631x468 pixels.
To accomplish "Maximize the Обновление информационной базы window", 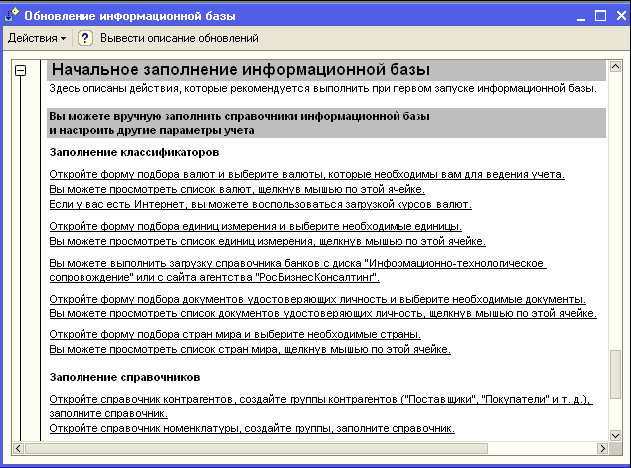I will point(600,15).
